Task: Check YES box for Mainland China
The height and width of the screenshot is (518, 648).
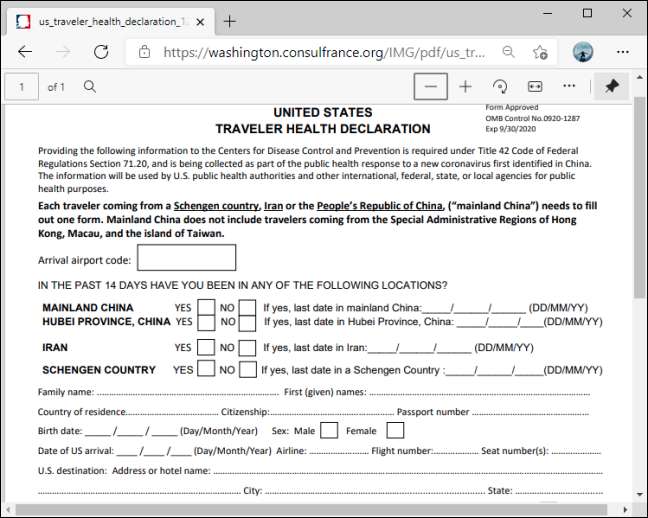Action: point(206,309)
